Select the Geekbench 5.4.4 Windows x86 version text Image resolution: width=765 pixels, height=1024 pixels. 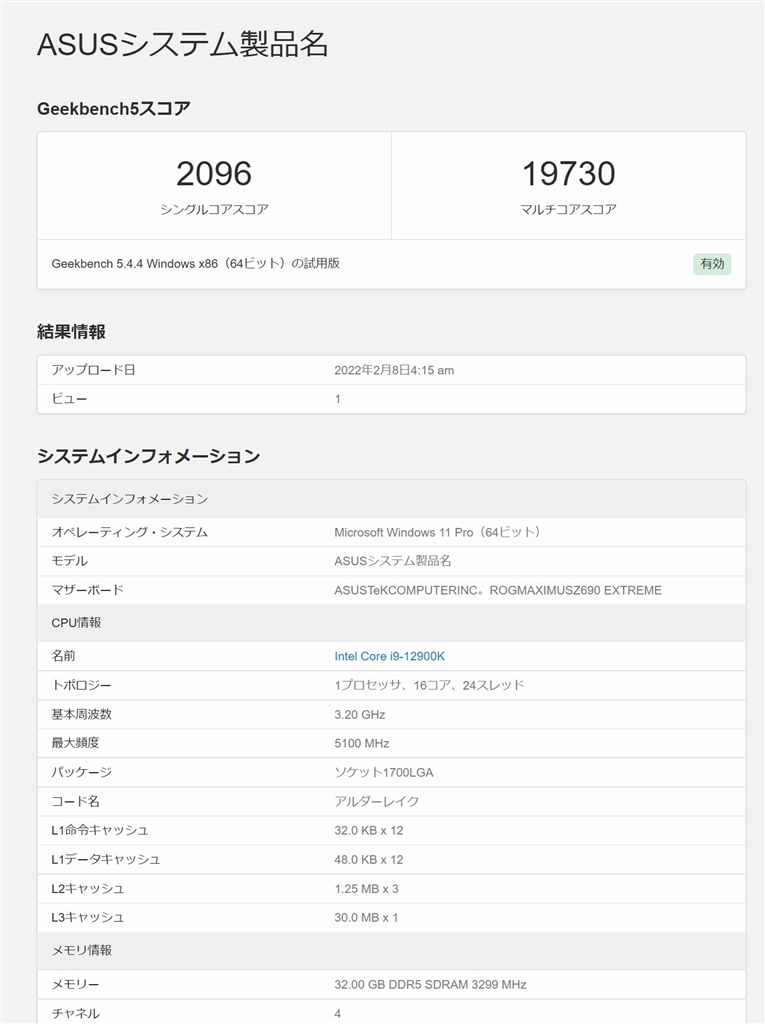[x=195, y=263]
